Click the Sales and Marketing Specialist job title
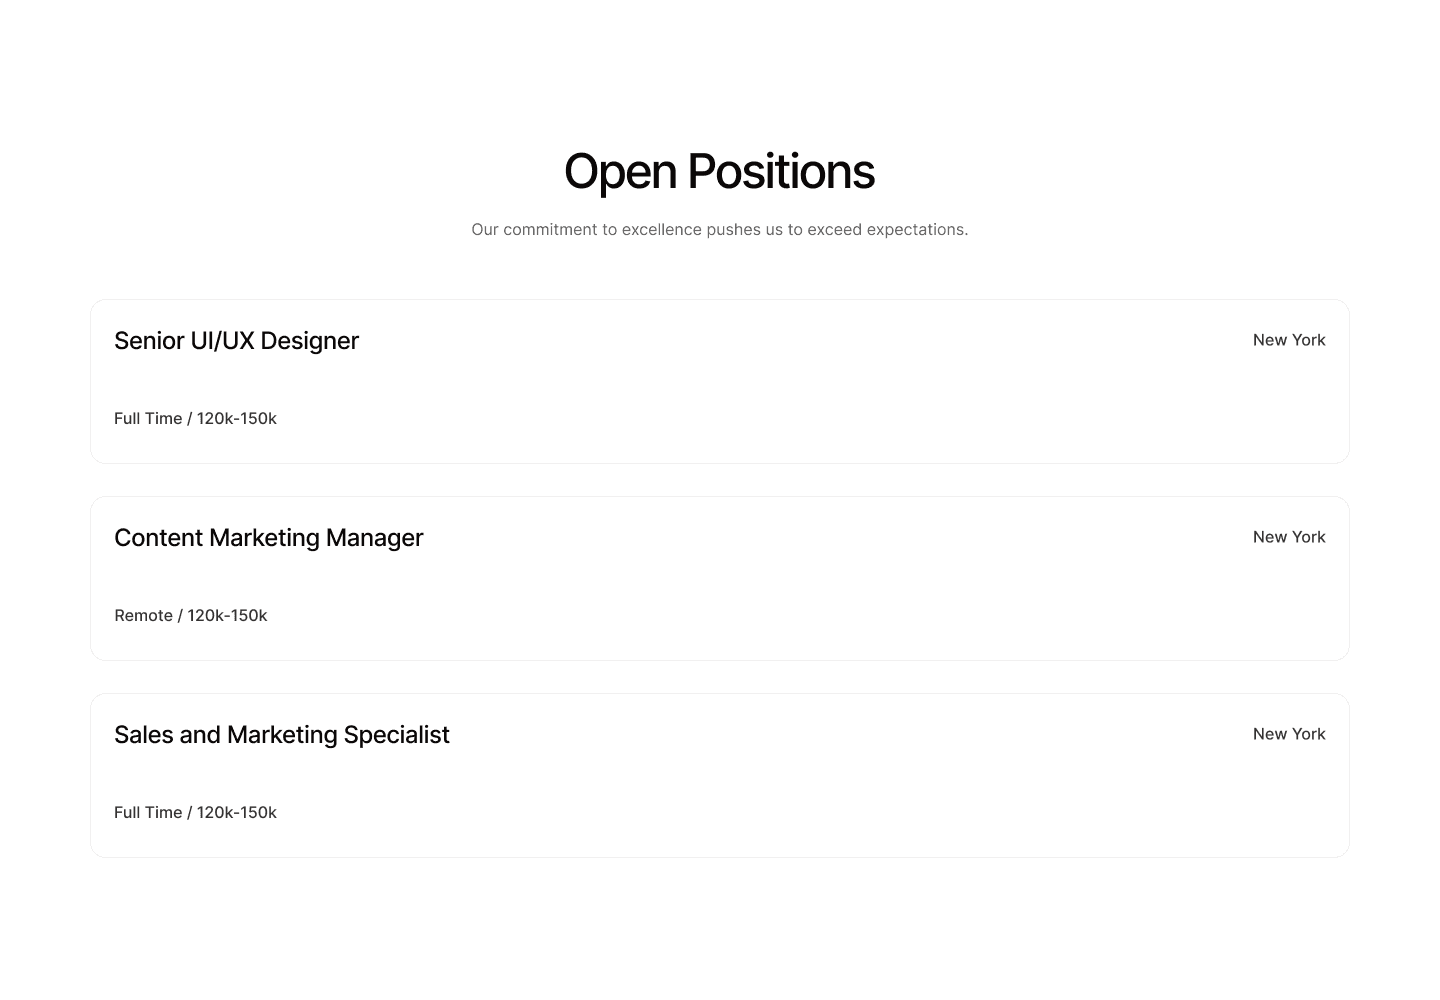The image size is (1440, 1000). click(281, 734)
